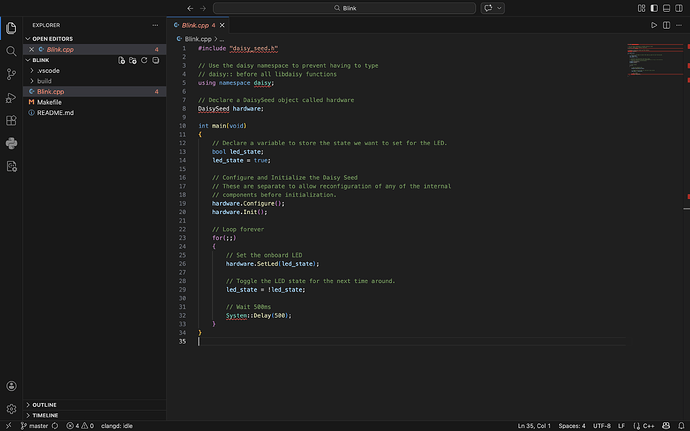690x431 pixels.
Task: Run the Blink.cpp file with play button
Action: [x=654, y=24]
